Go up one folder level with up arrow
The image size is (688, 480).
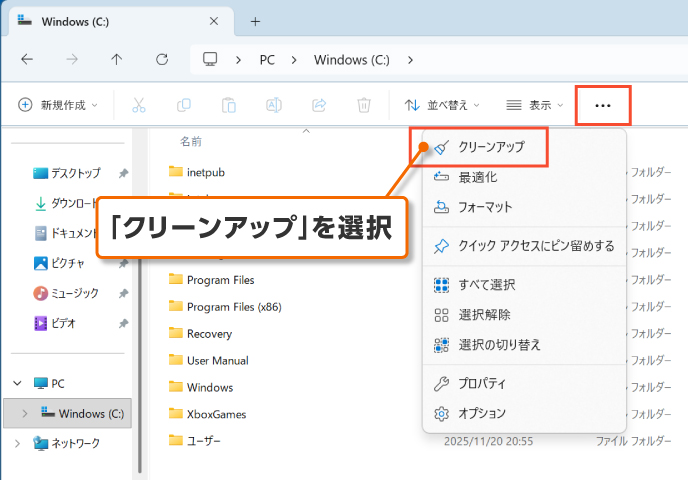[x=117, y=60]
